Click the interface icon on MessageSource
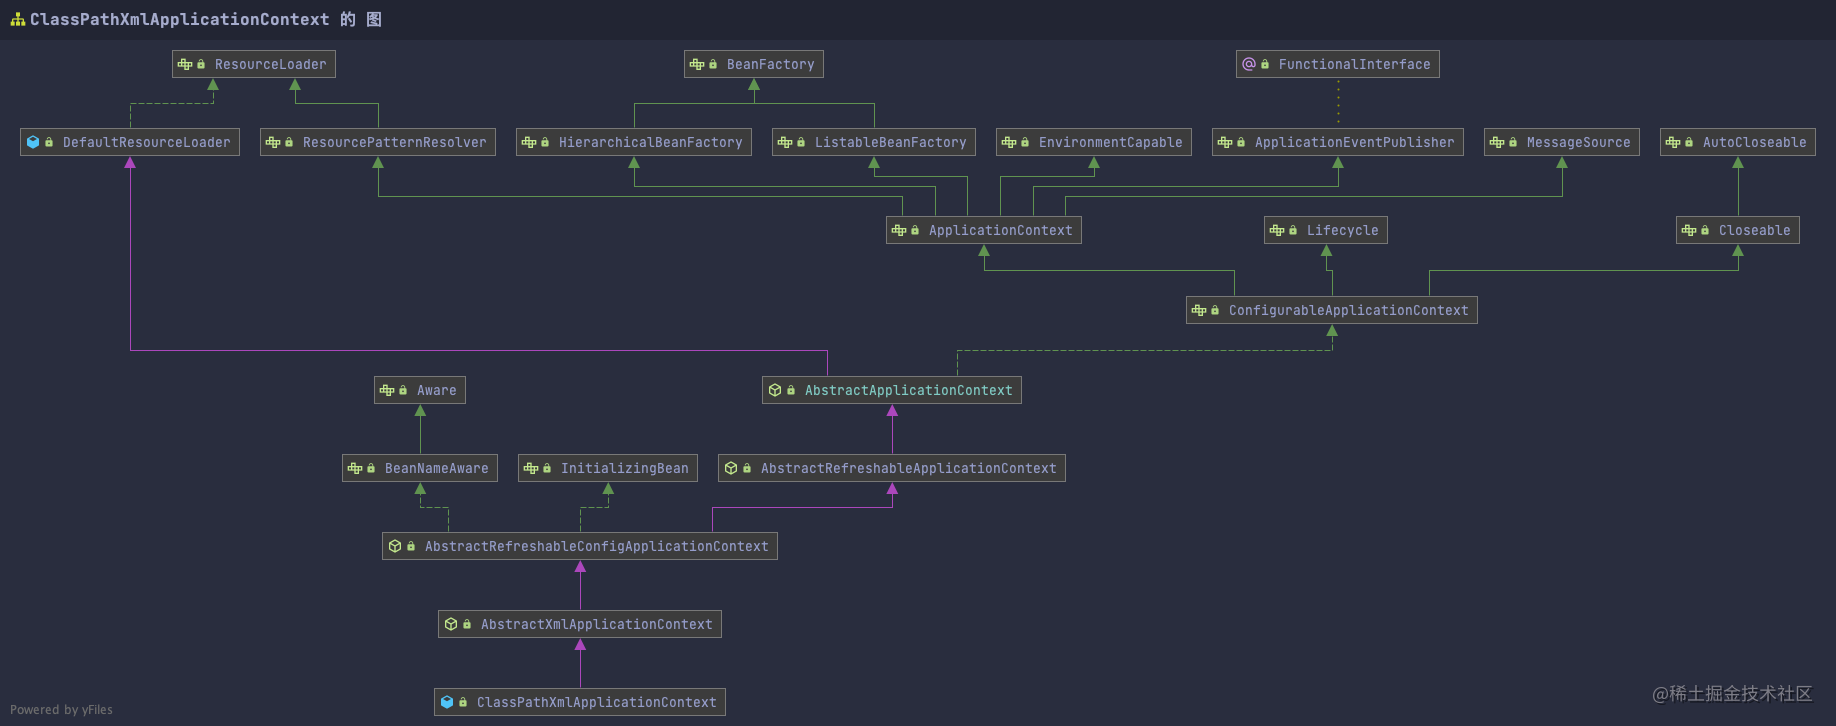 (x=1497, y=142)
